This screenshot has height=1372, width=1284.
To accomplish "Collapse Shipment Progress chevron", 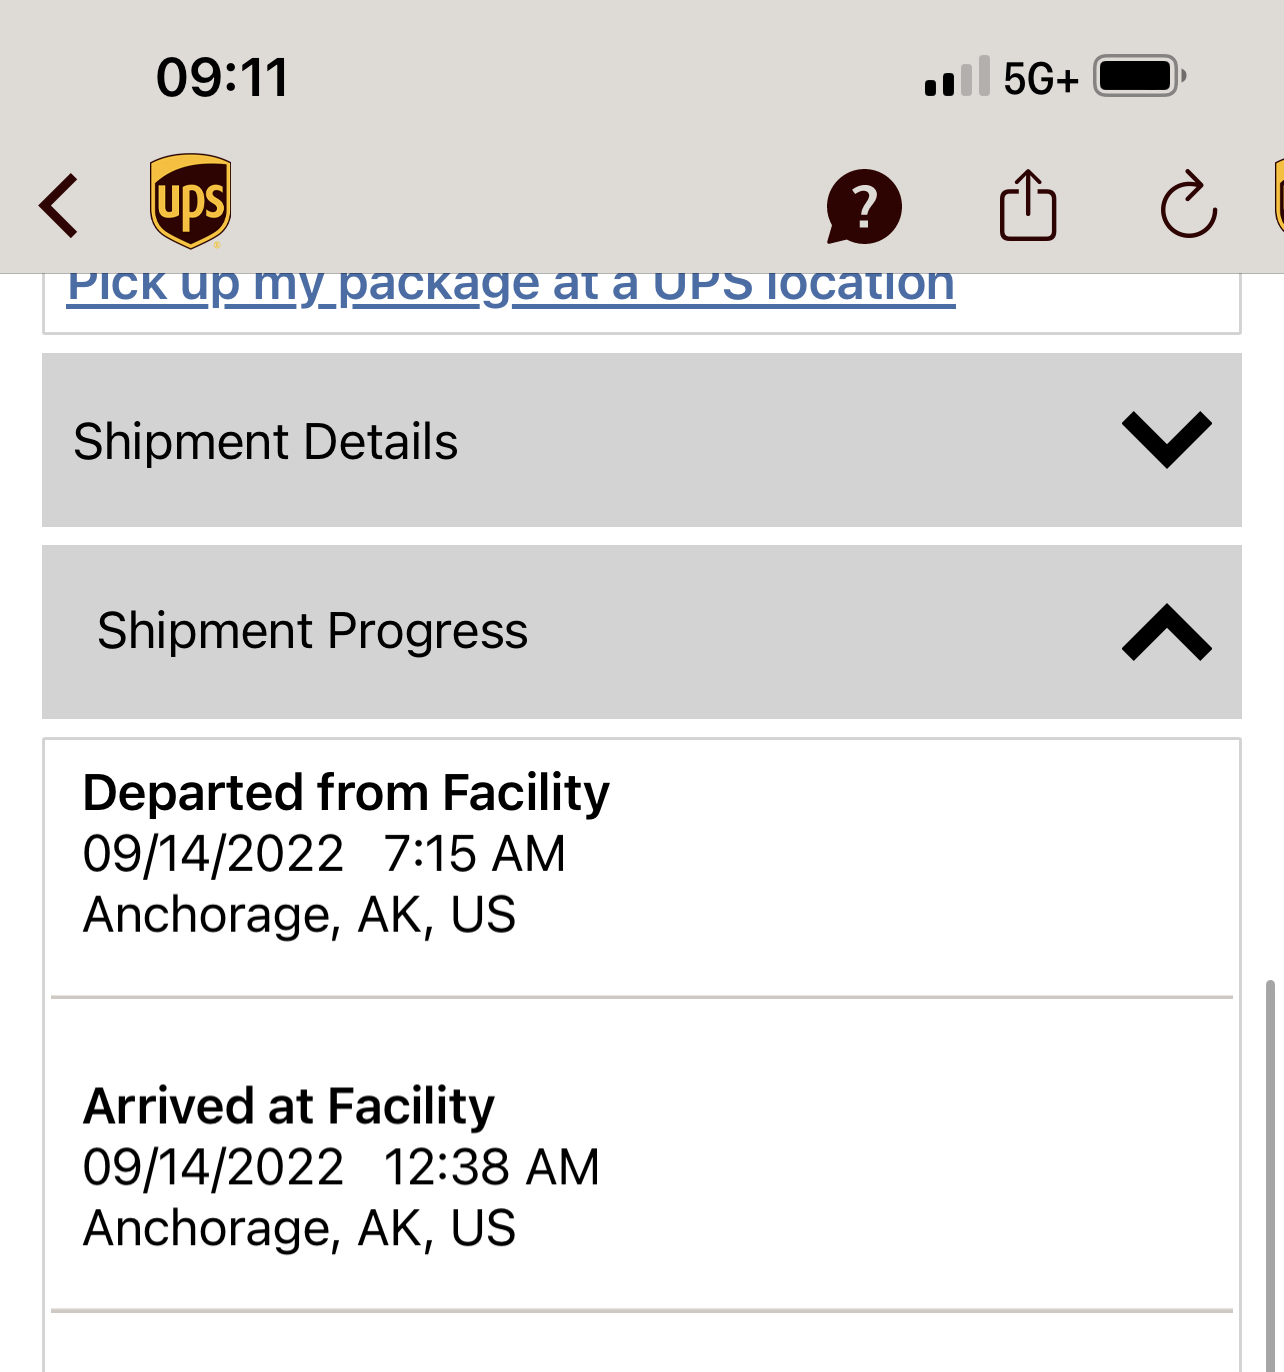I will click(x=1166, y=631).
